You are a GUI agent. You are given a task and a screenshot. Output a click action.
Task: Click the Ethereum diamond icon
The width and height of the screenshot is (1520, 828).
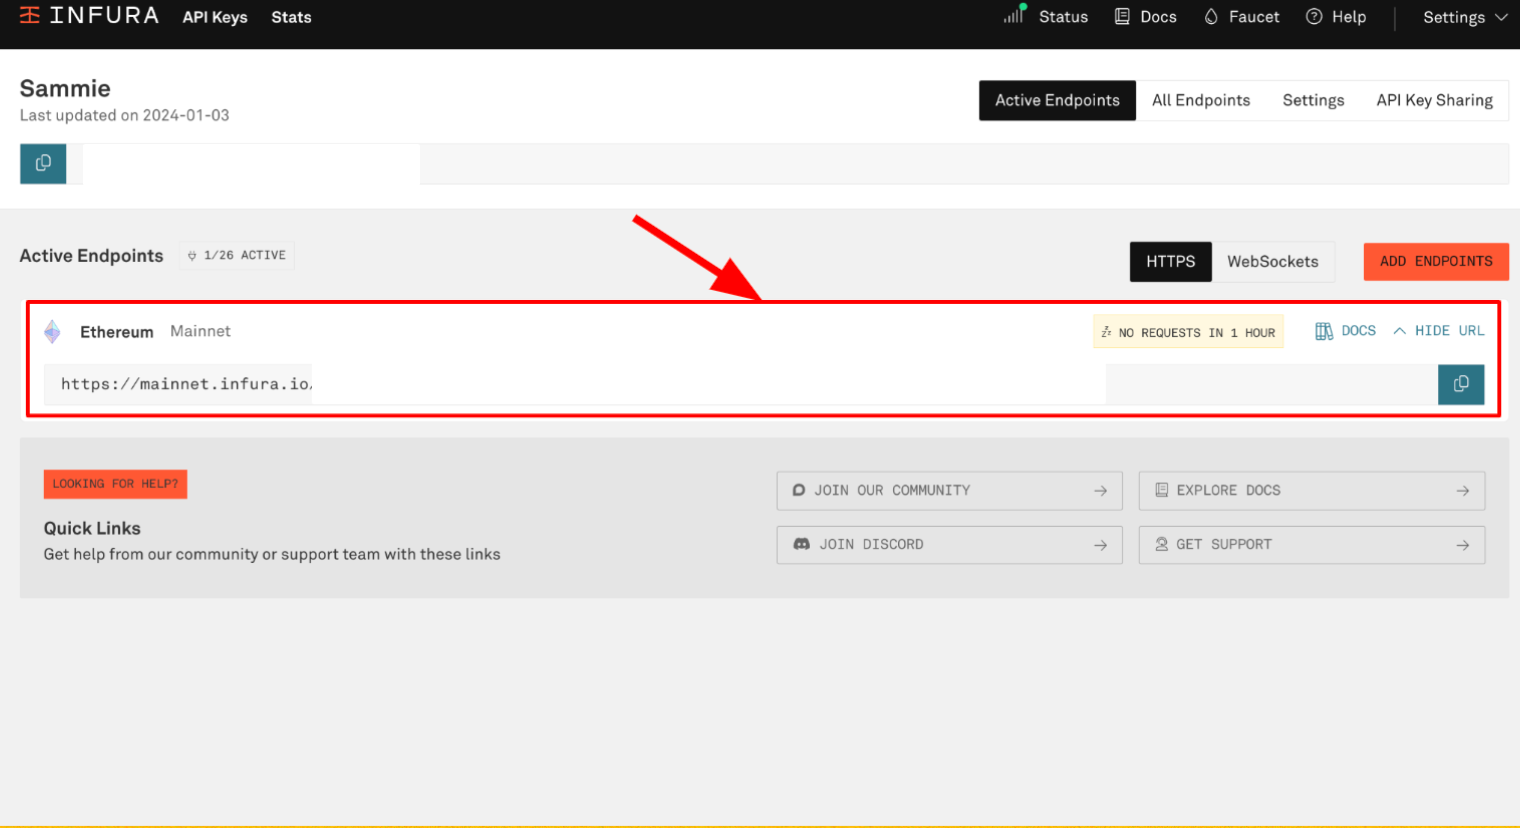pyautogui.click(x=52, y=332)
